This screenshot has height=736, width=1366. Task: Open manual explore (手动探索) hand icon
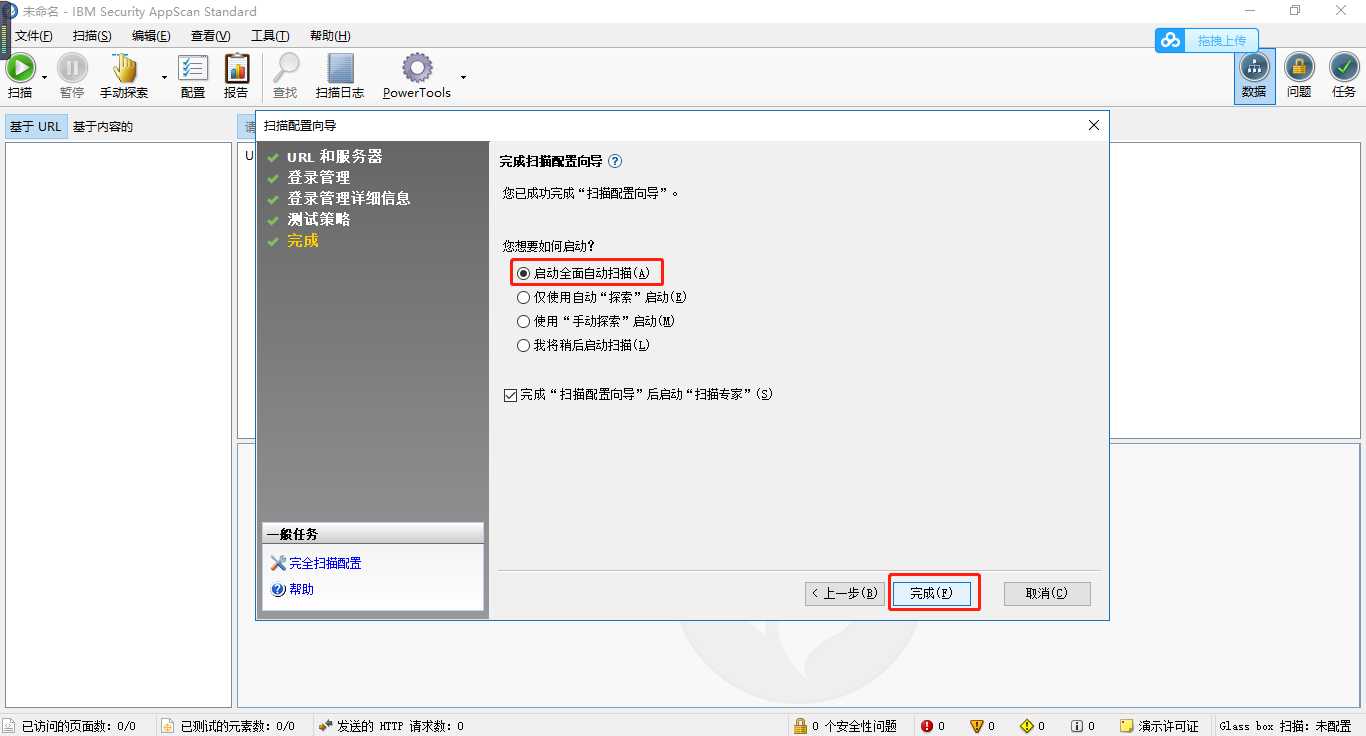coord(124,68)
